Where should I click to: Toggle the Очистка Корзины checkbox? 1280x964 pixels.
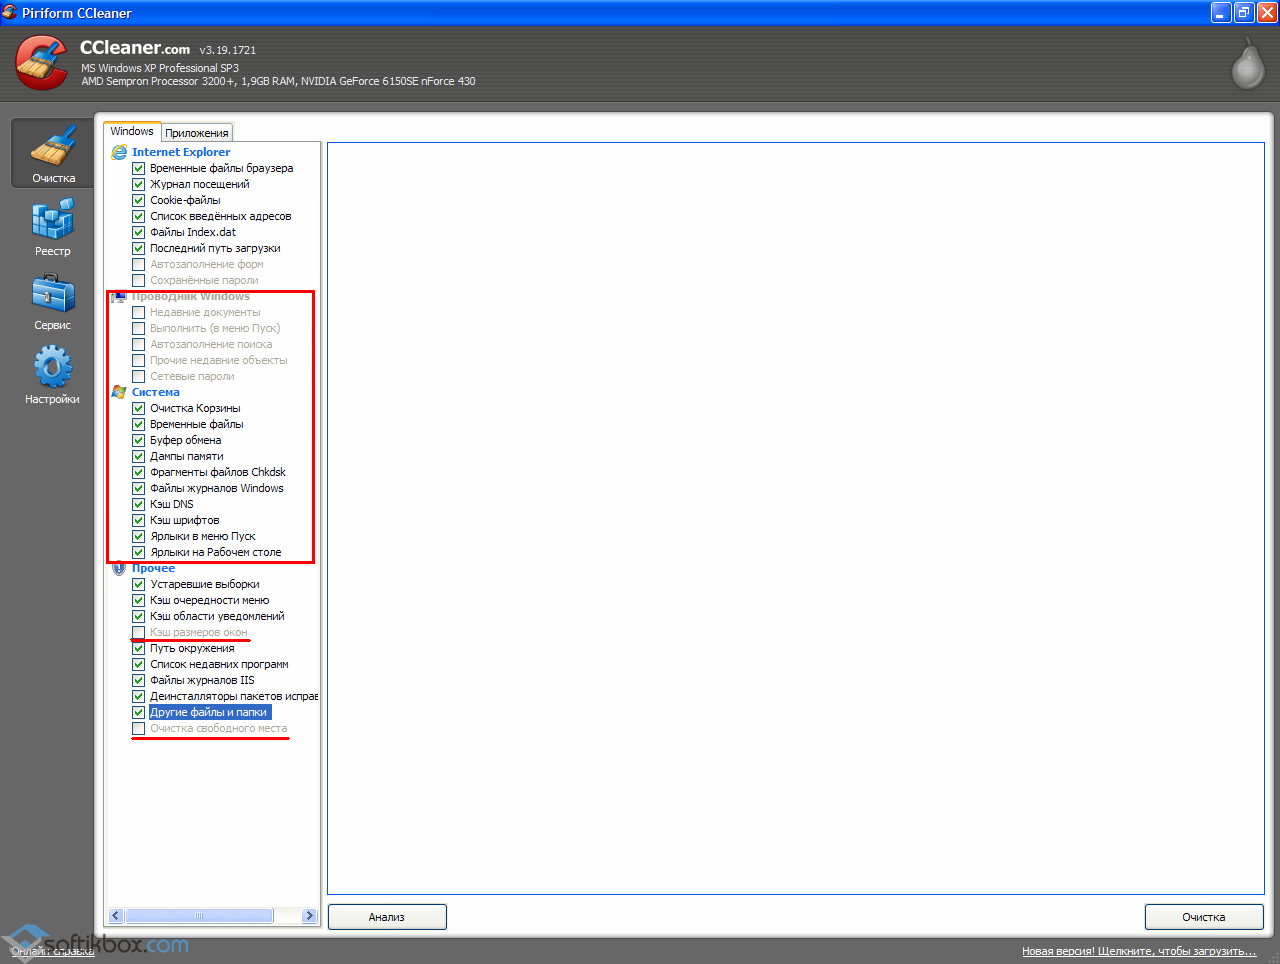139,408
